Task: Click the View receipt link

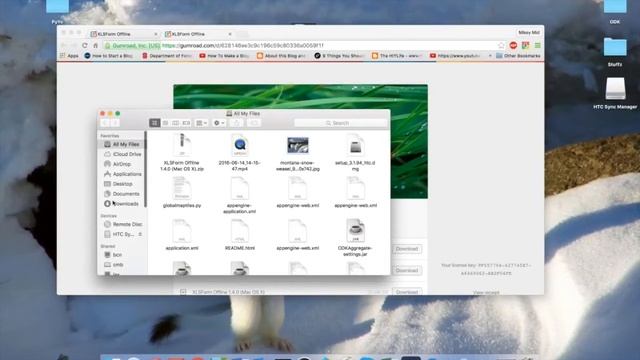Action: point(486,292)
